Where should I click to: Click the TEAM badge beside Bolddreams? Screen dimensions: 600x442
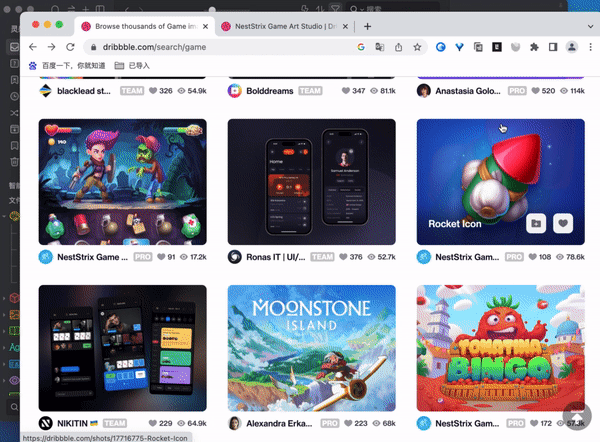310,91
